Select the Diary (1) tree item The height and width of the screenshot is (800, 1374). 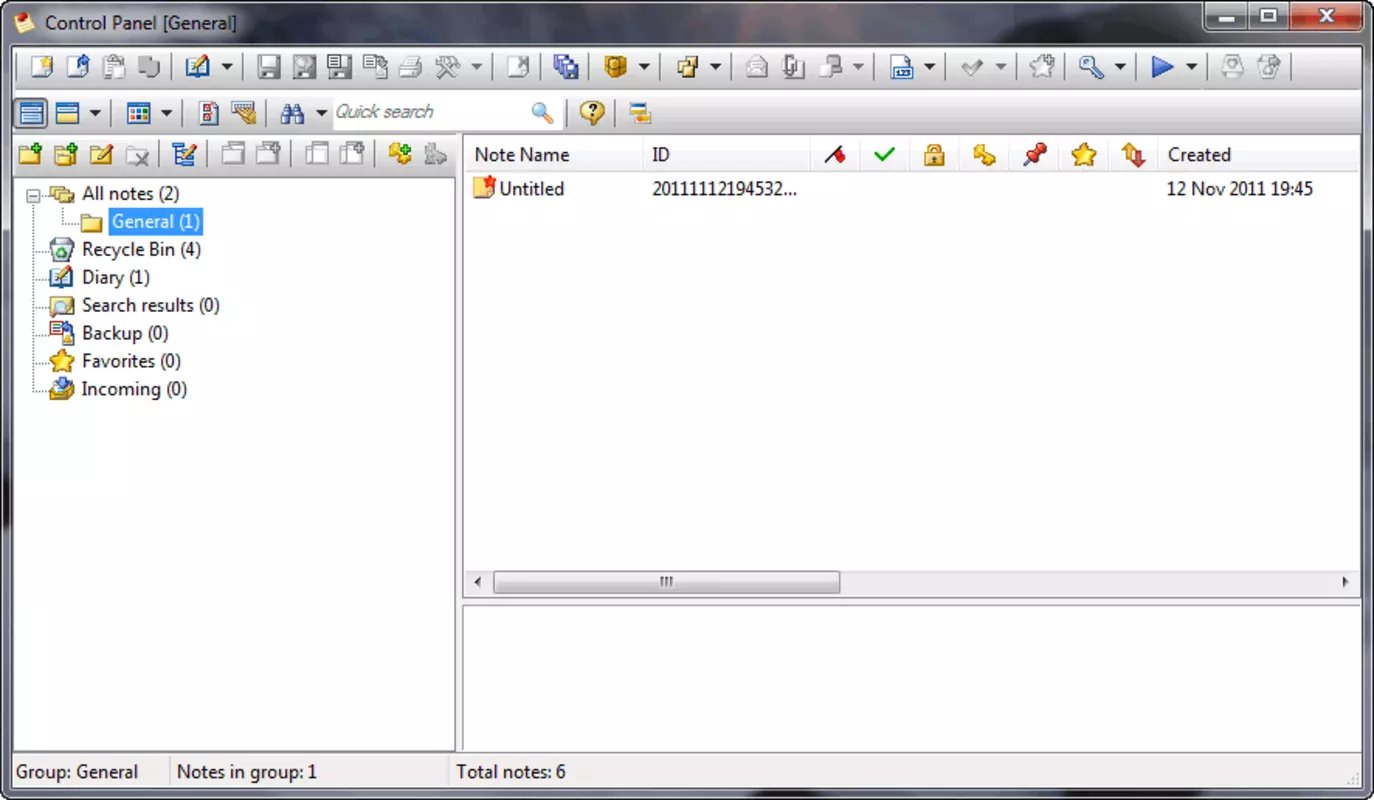click(116, 278)
